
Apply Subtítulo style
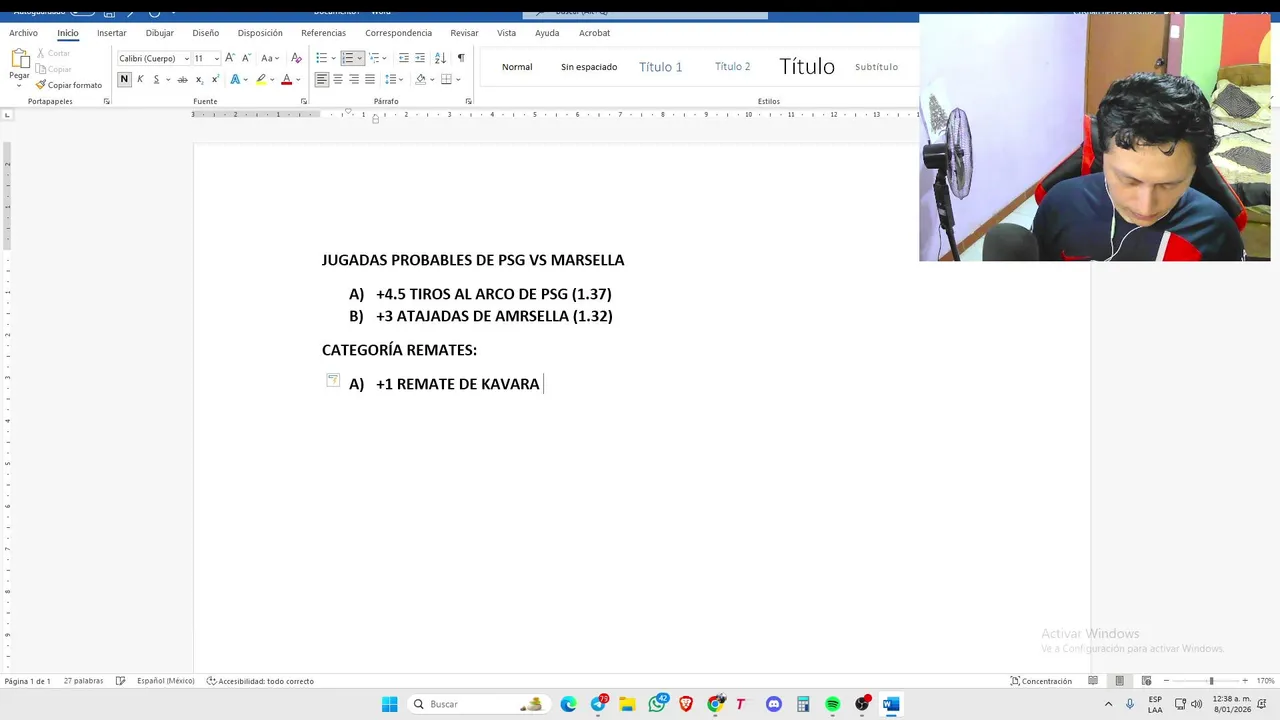pos(876,67)
